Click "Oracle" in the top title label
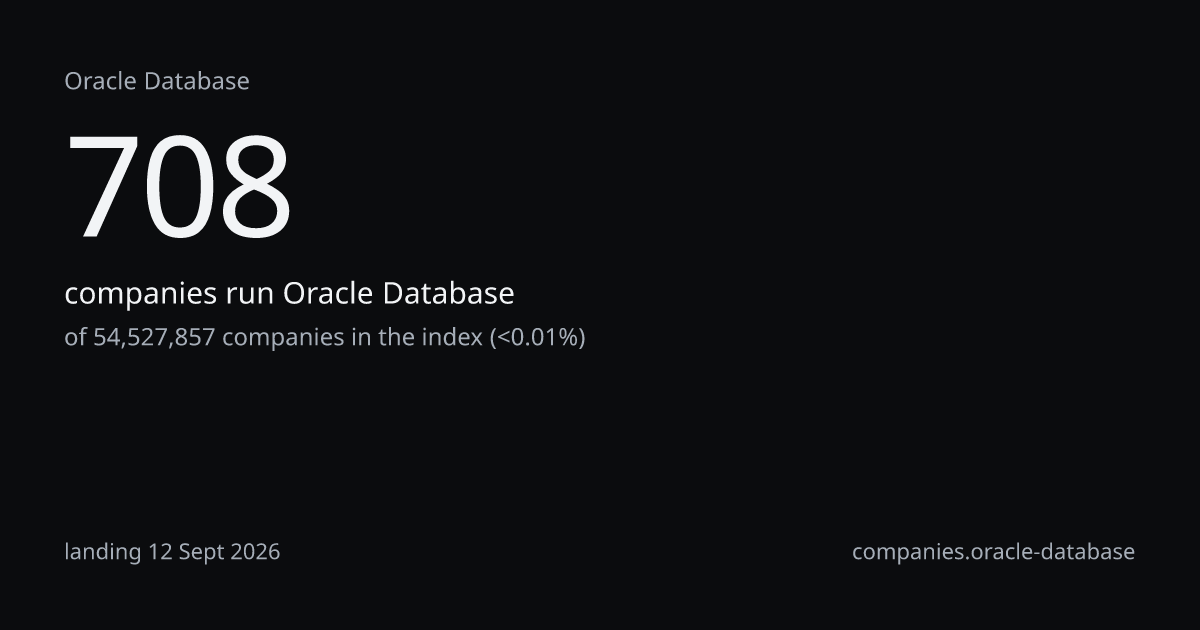 pos(101,81)
